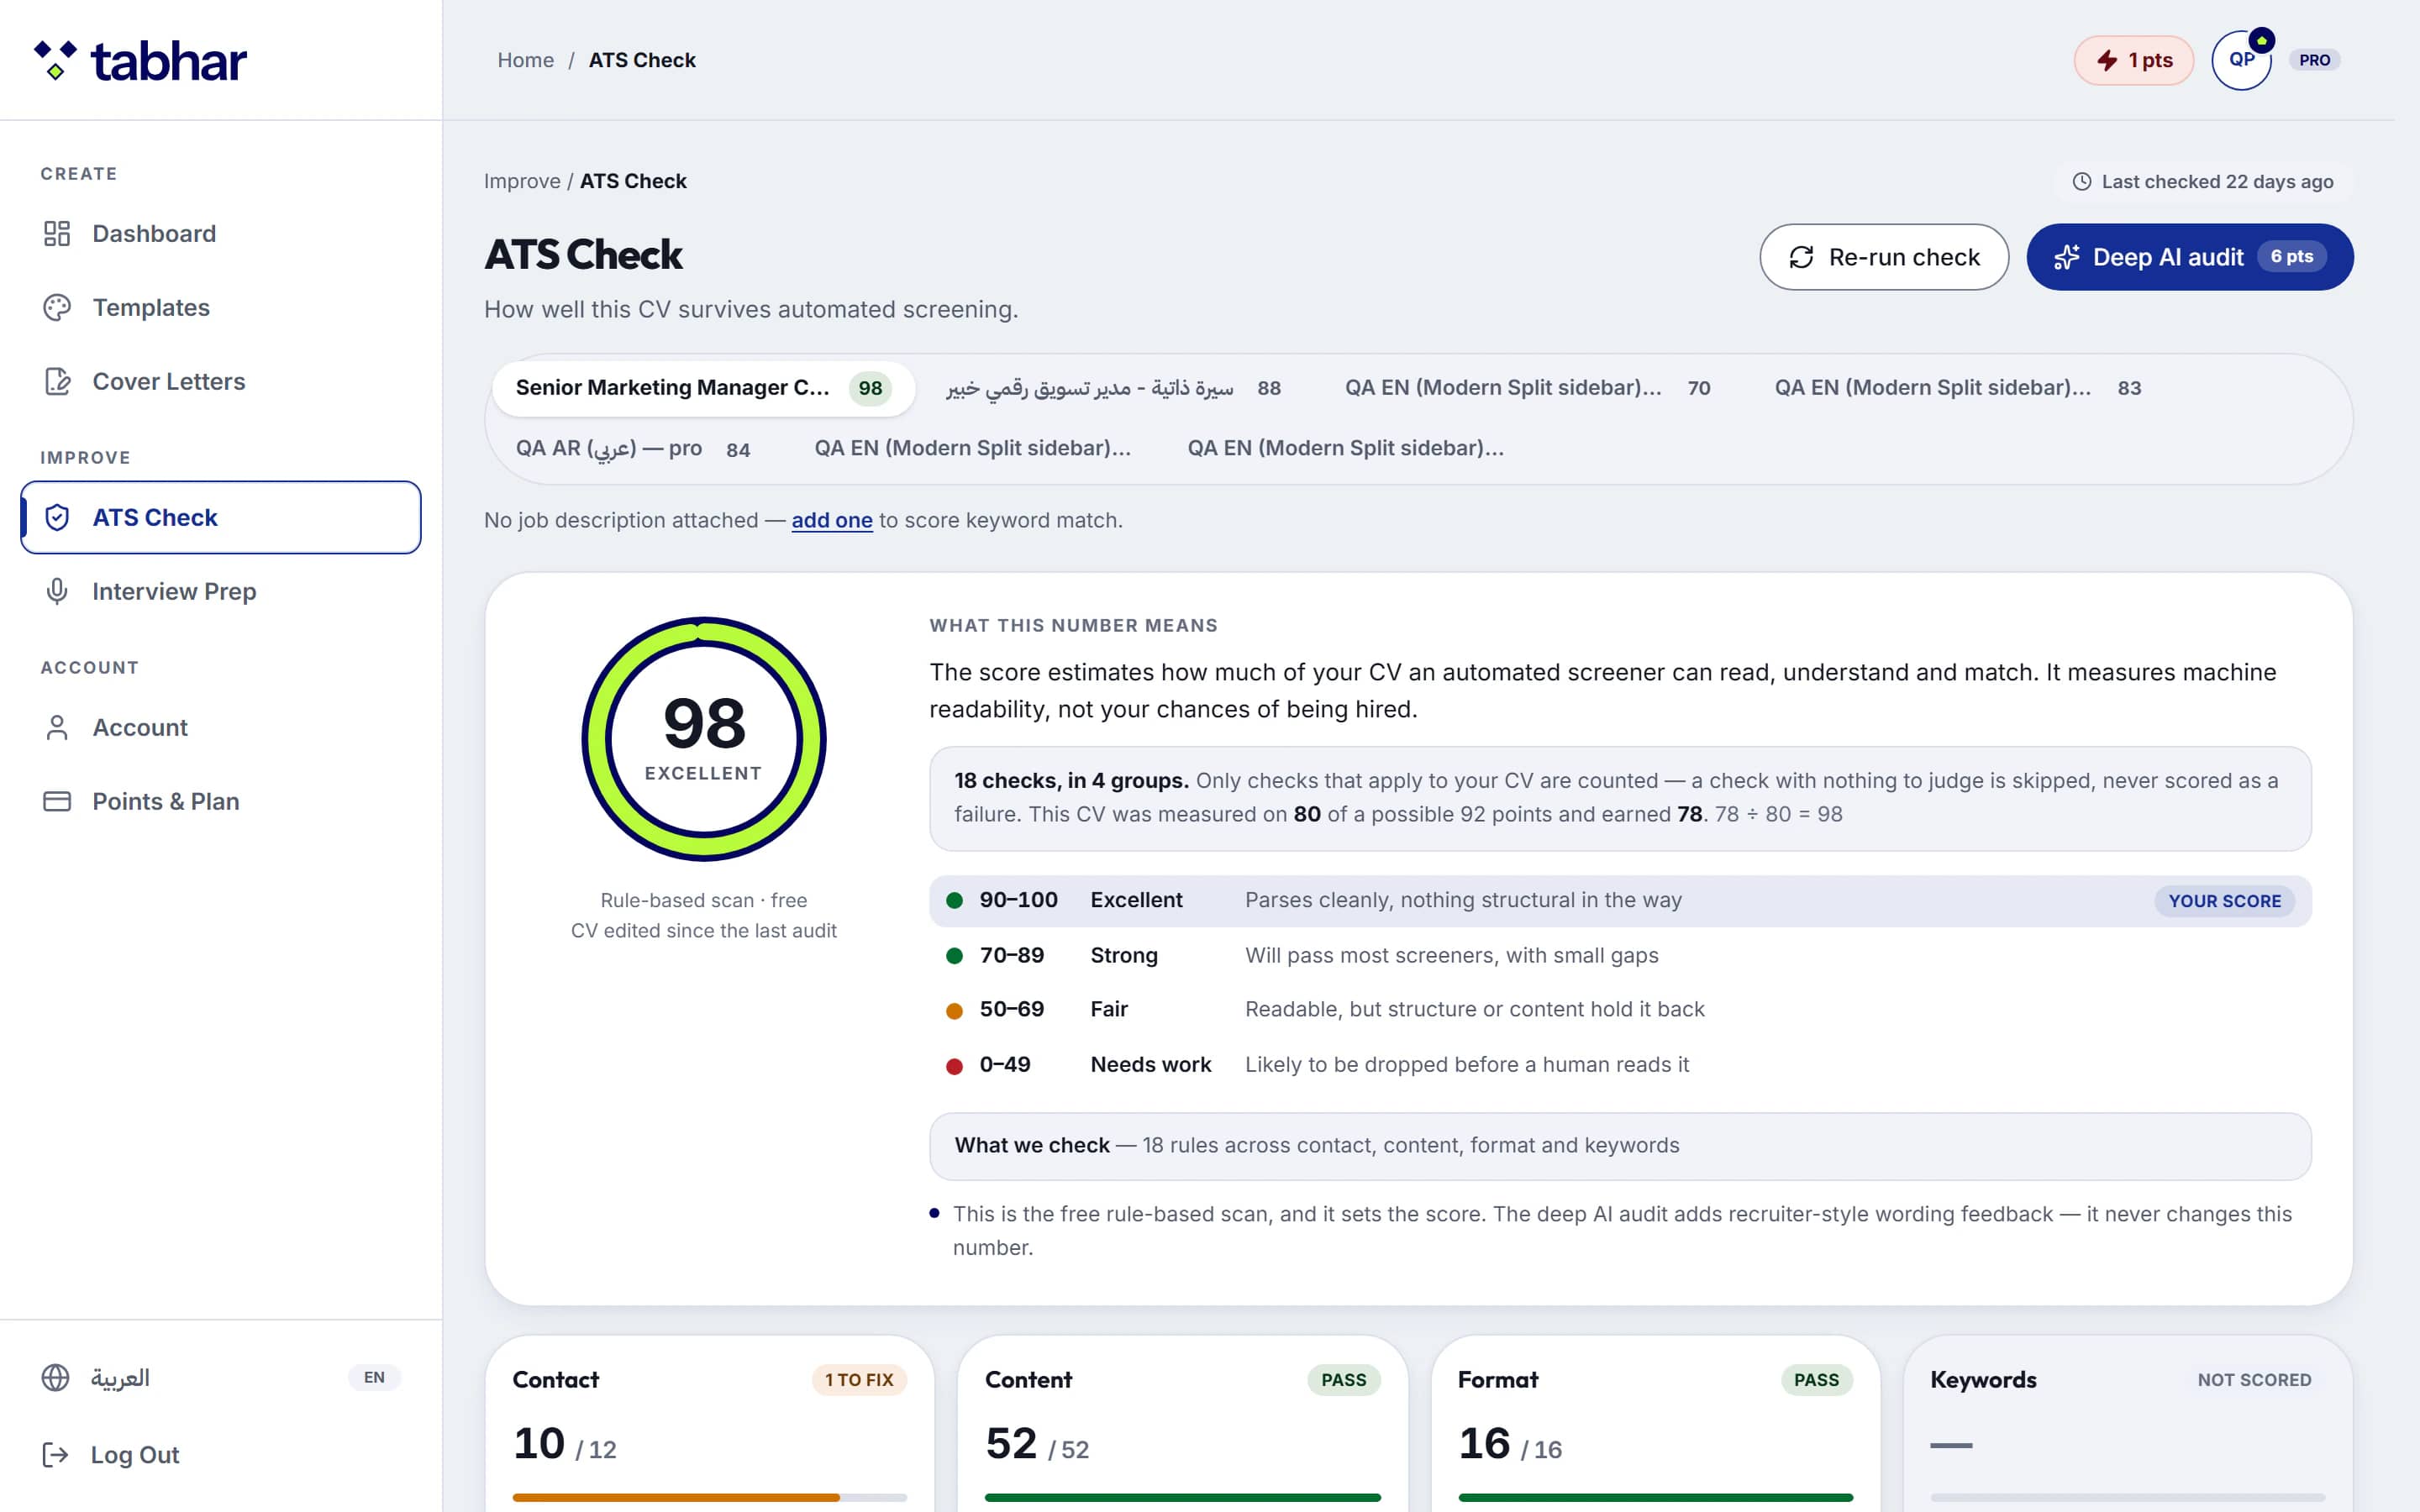Click the 1 TO FIX badge on Contact
The width and height of the screenshot is (2420, 1512).
tap(859, 1380)
